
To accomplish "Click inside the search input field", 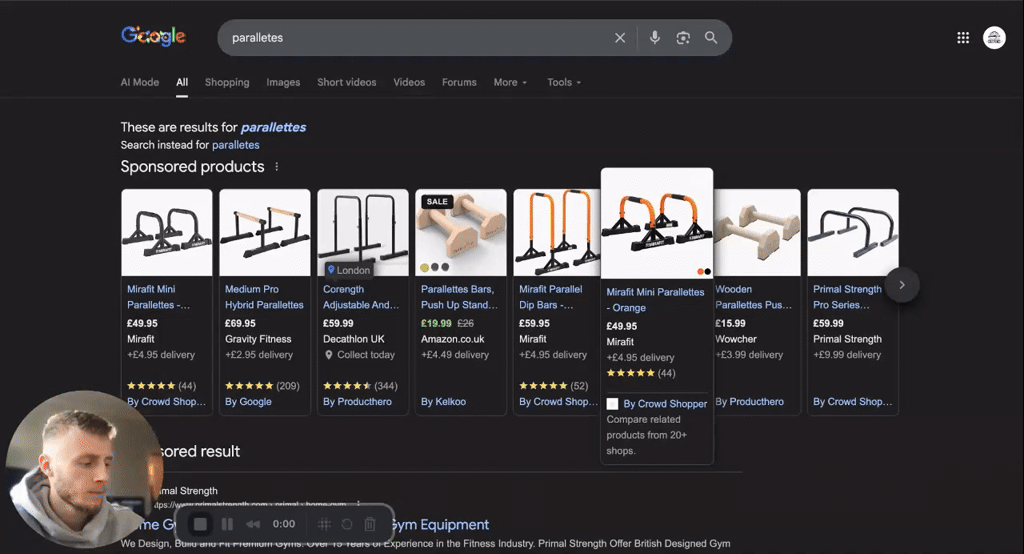I will pyautogui.click(x=418, y=38).
